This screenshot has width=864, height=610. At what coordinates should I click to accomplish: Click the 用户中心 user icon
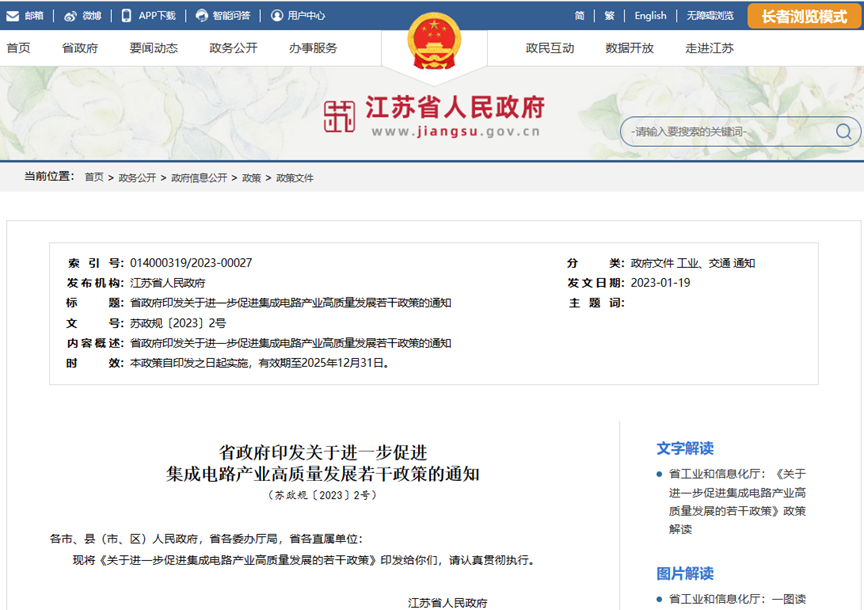coord(277,15)
